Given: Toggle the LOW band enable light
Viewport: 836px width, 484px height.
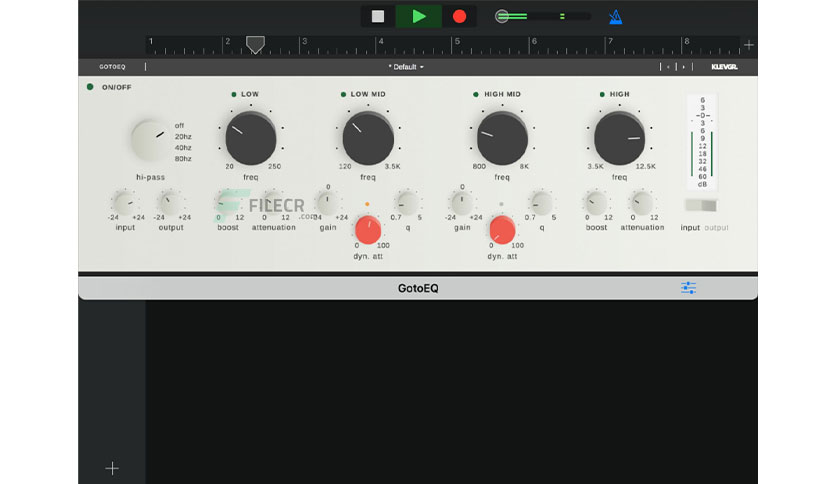Looking at the screenshot, I should [x=234, y=94].
